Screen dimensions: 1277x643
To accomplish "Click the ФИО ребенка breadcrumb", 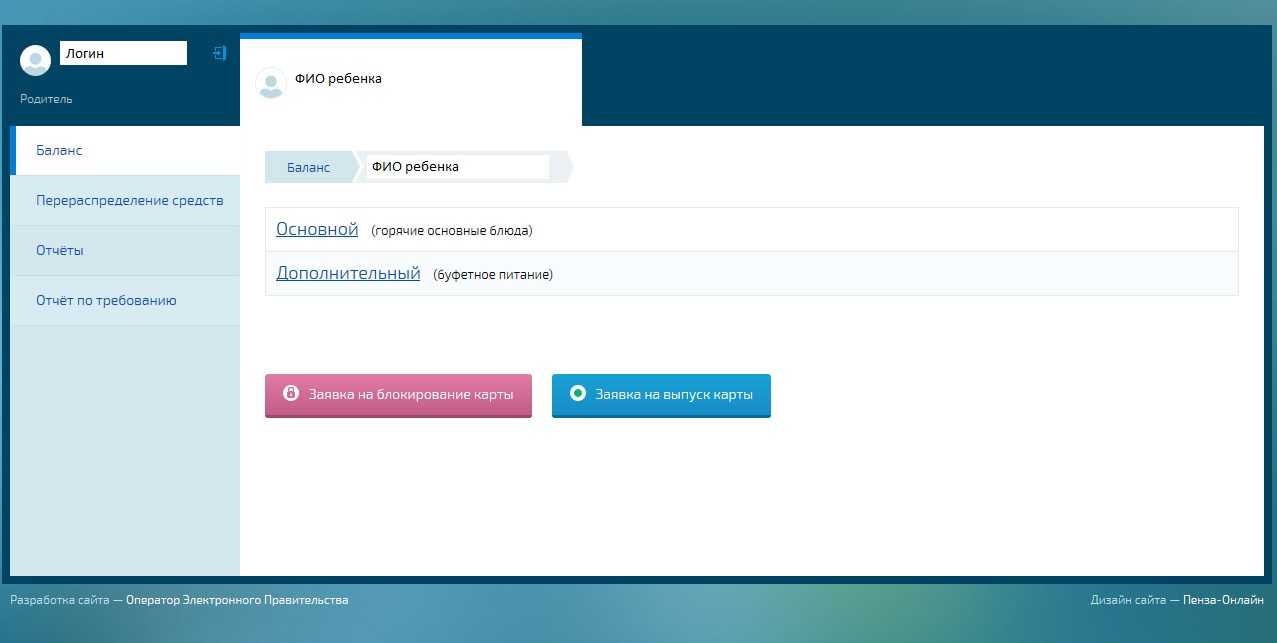I will point(456,167).
